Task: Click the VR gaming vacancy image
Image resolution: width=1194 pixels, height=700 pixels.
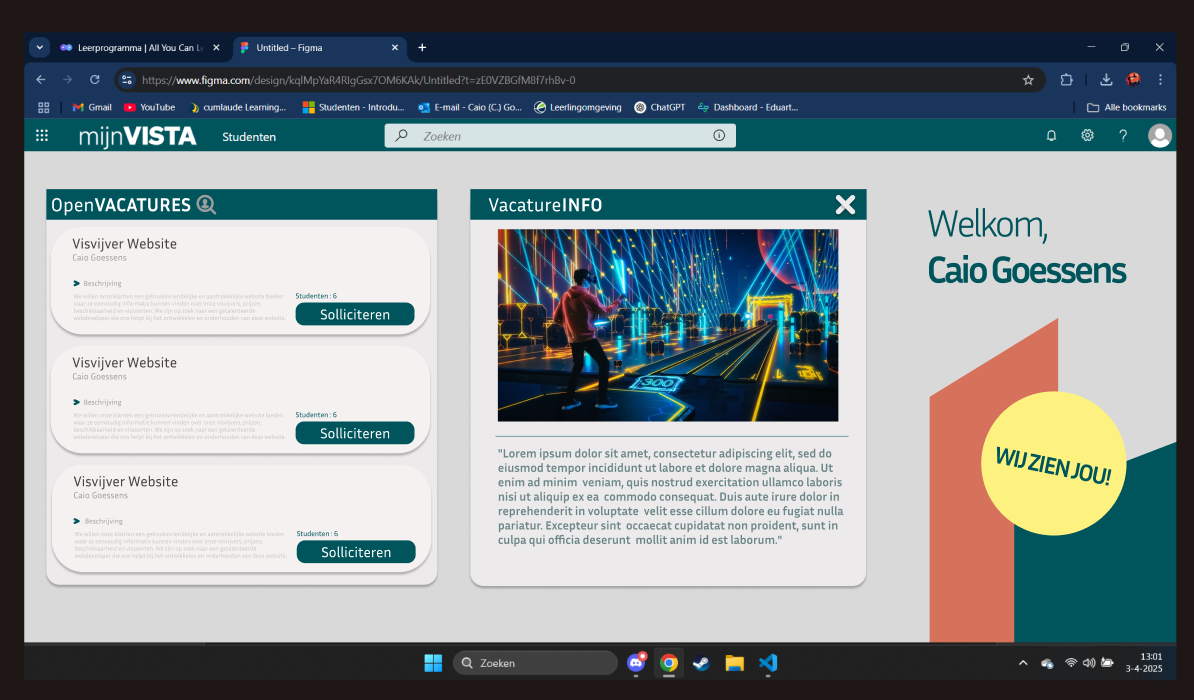Action: (668, 325)
